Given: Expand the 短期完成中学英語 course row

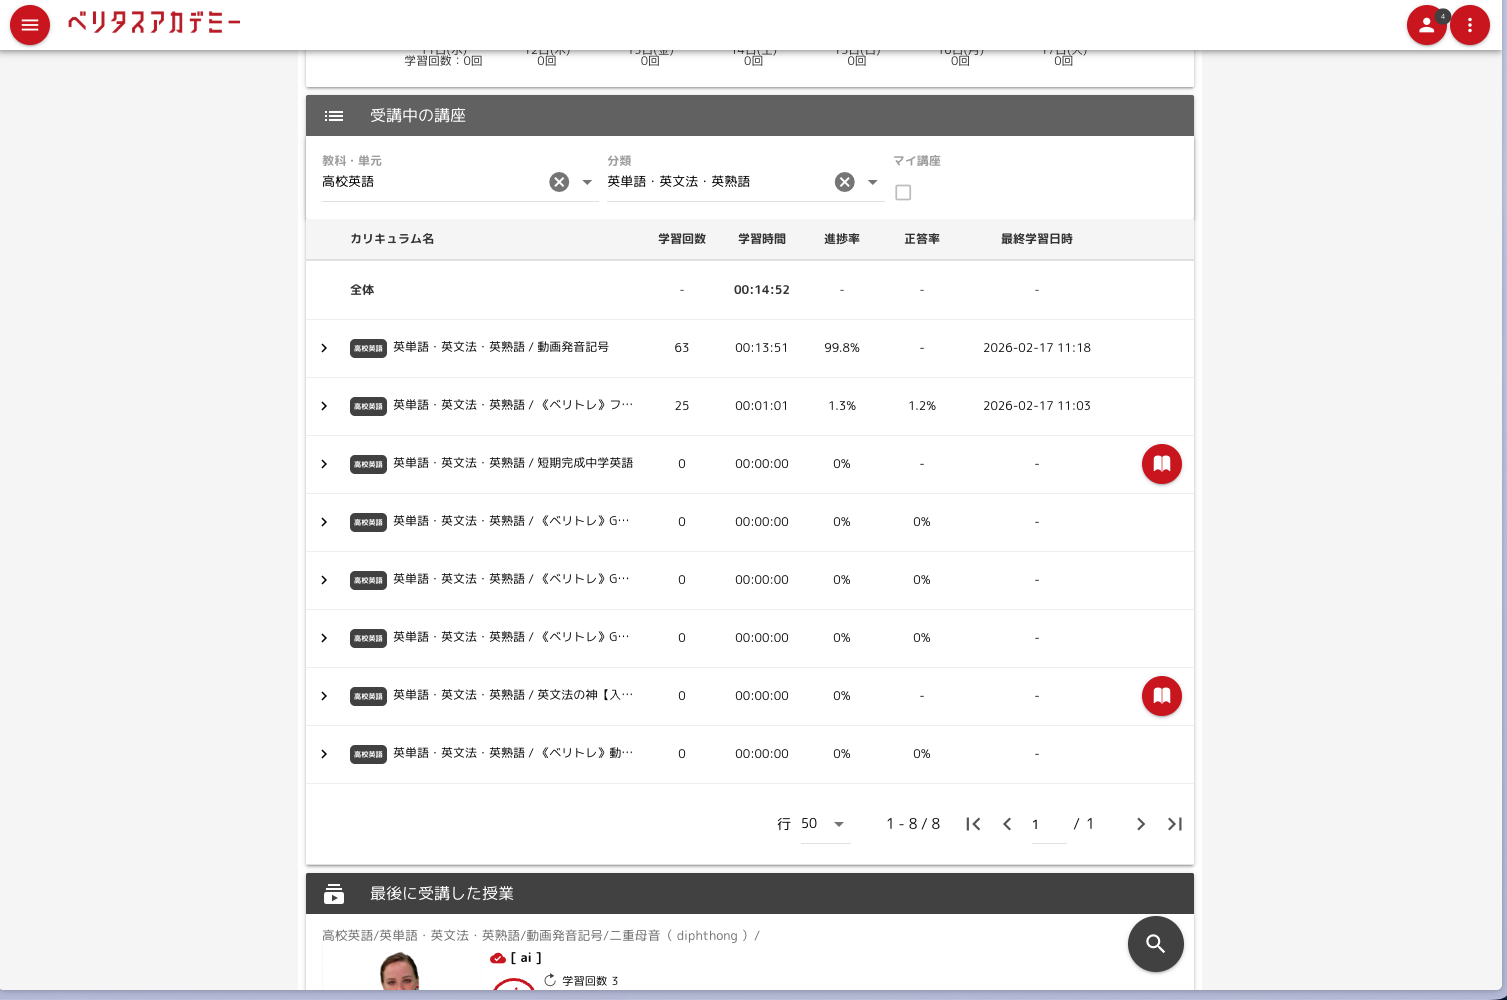Looking at the screenshot, I should click(324, 464).
